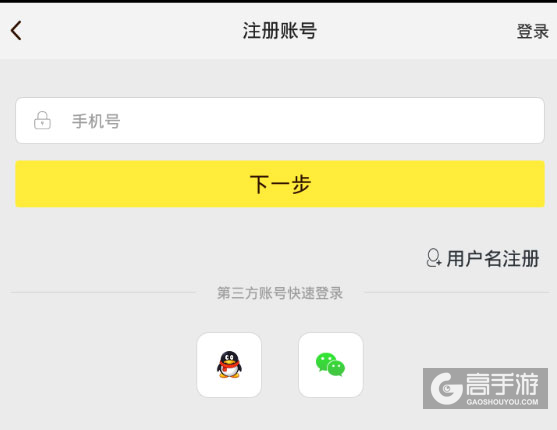The height and width of the screenshot is (430, 557).
Task: Click the G logo in watermark
Action: coord(447,388)
